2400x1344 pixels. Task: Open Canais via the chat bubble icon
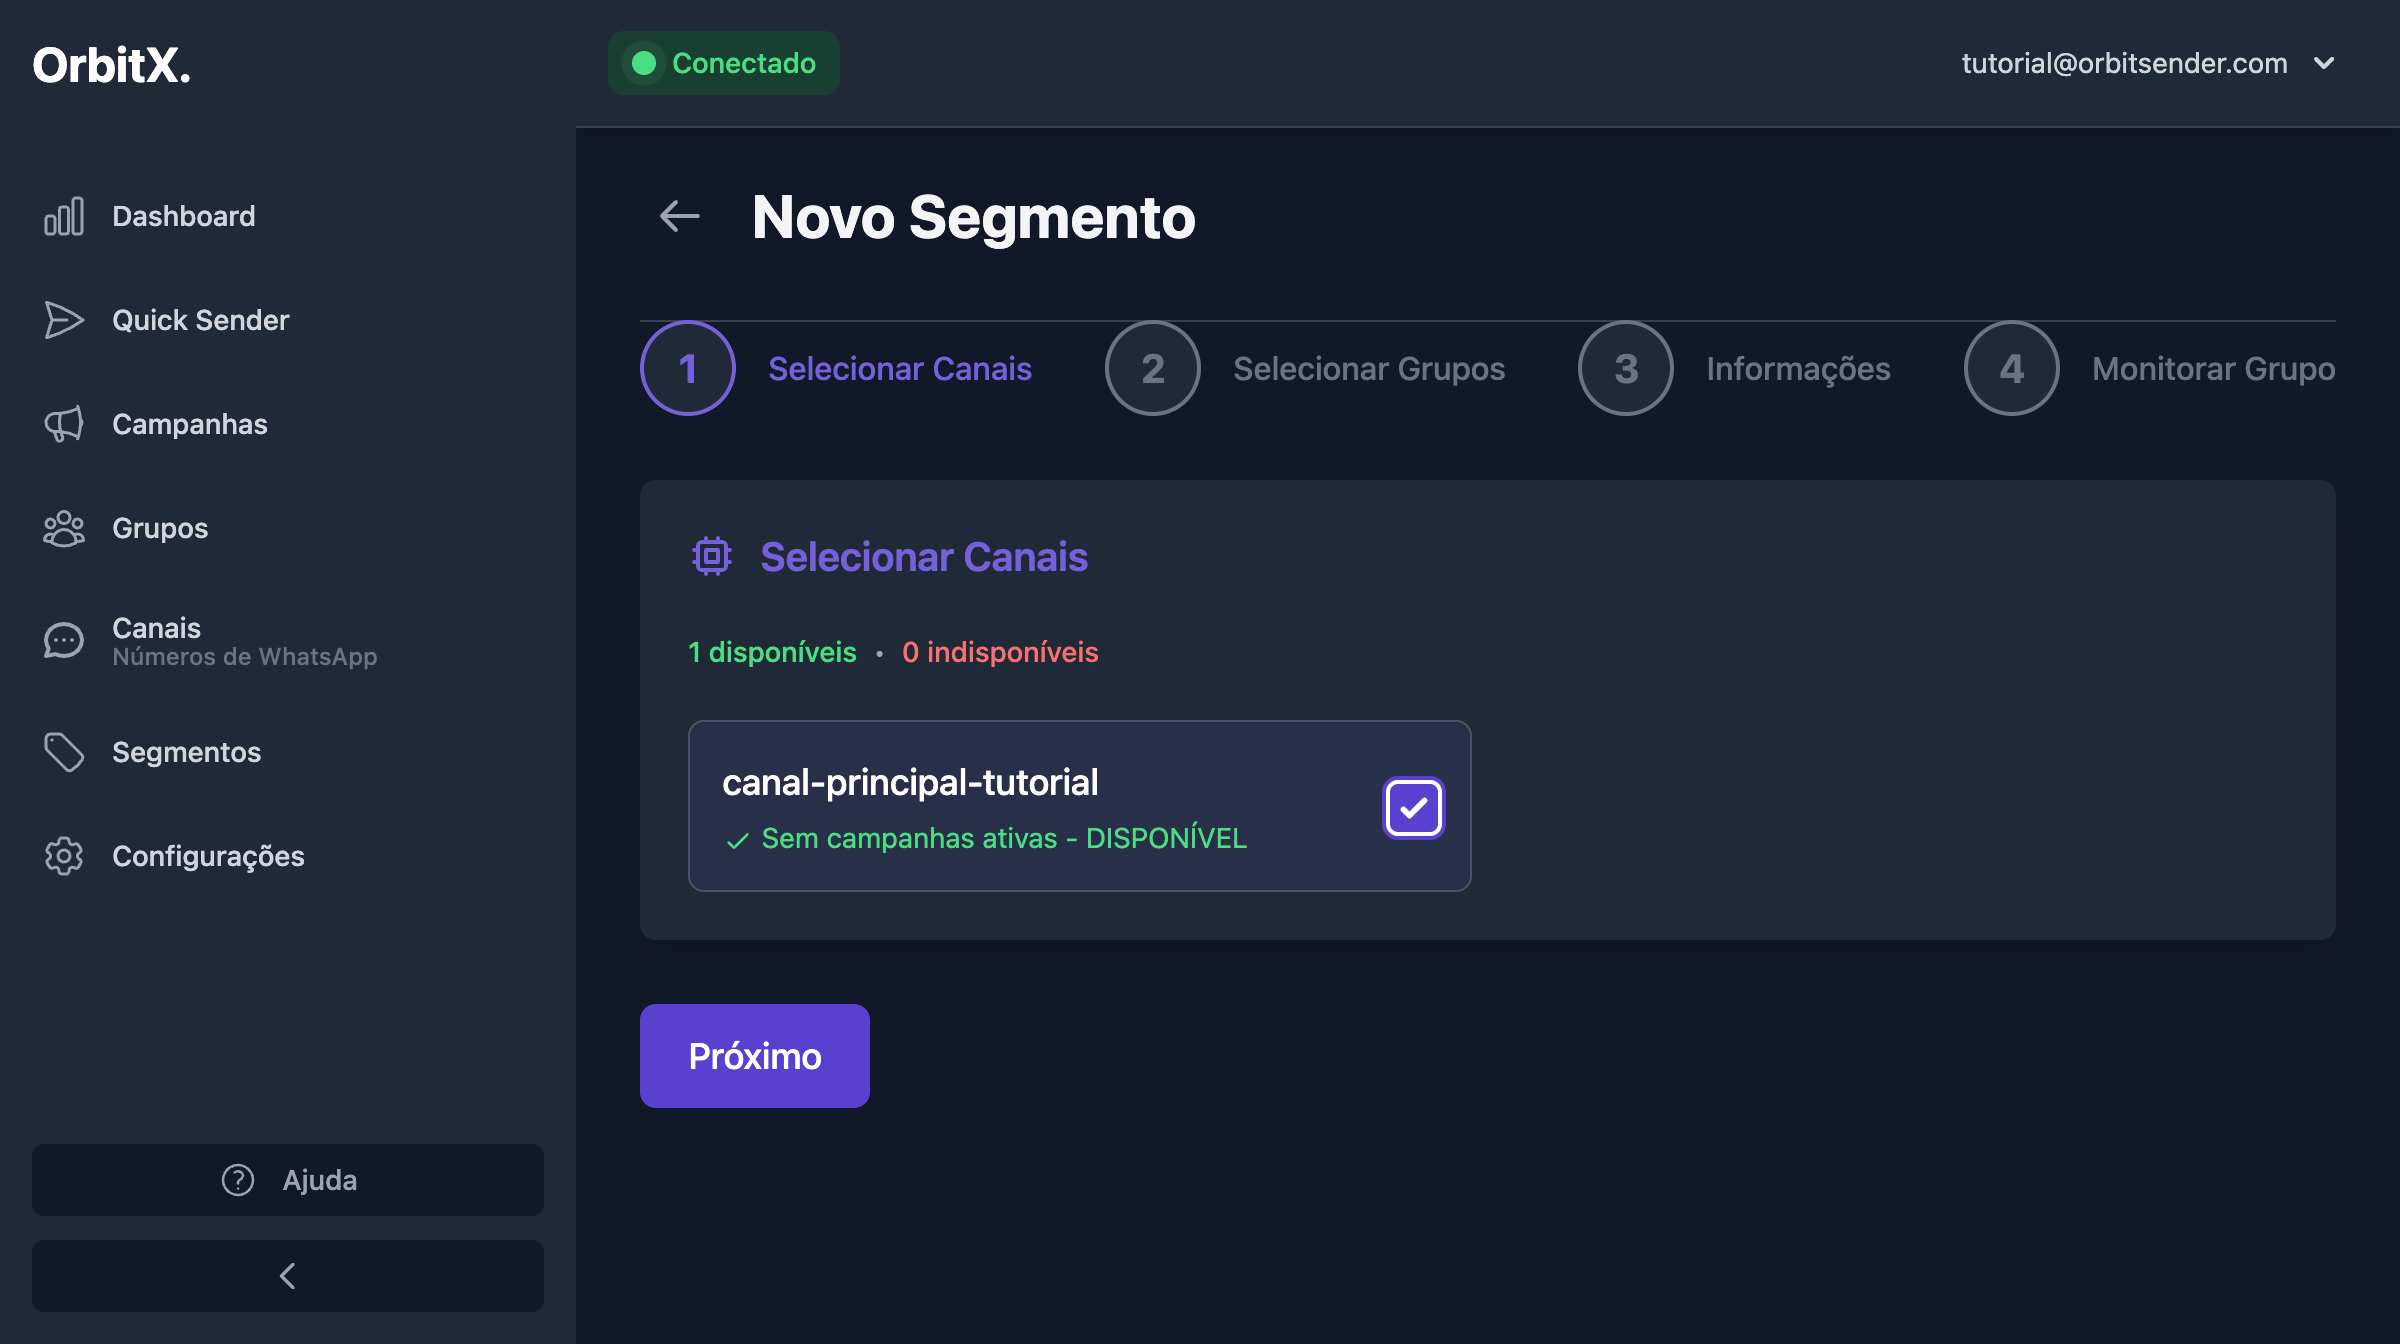click(64, 640)
